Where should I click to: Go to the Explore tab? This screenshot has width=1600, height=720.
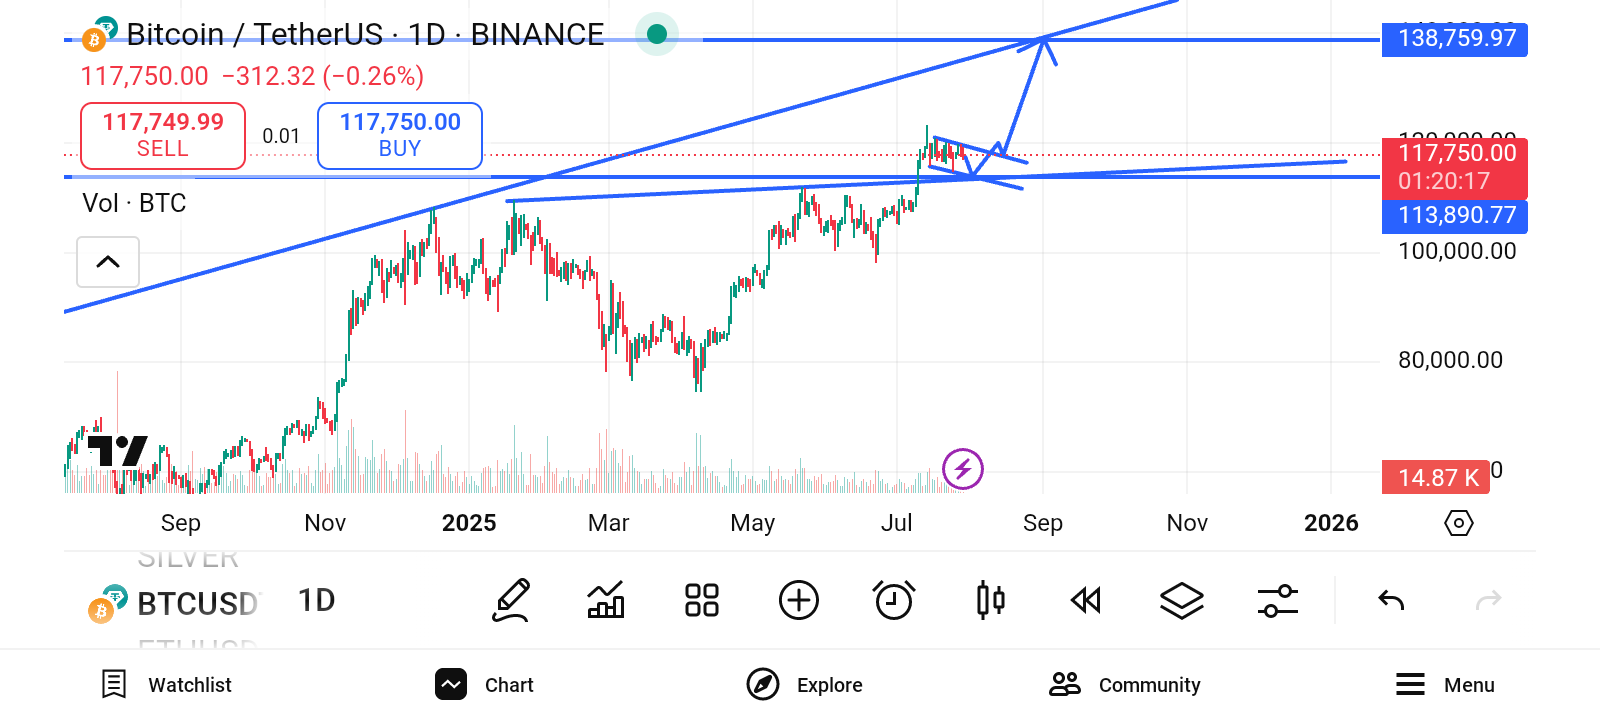tap(805, 685)
